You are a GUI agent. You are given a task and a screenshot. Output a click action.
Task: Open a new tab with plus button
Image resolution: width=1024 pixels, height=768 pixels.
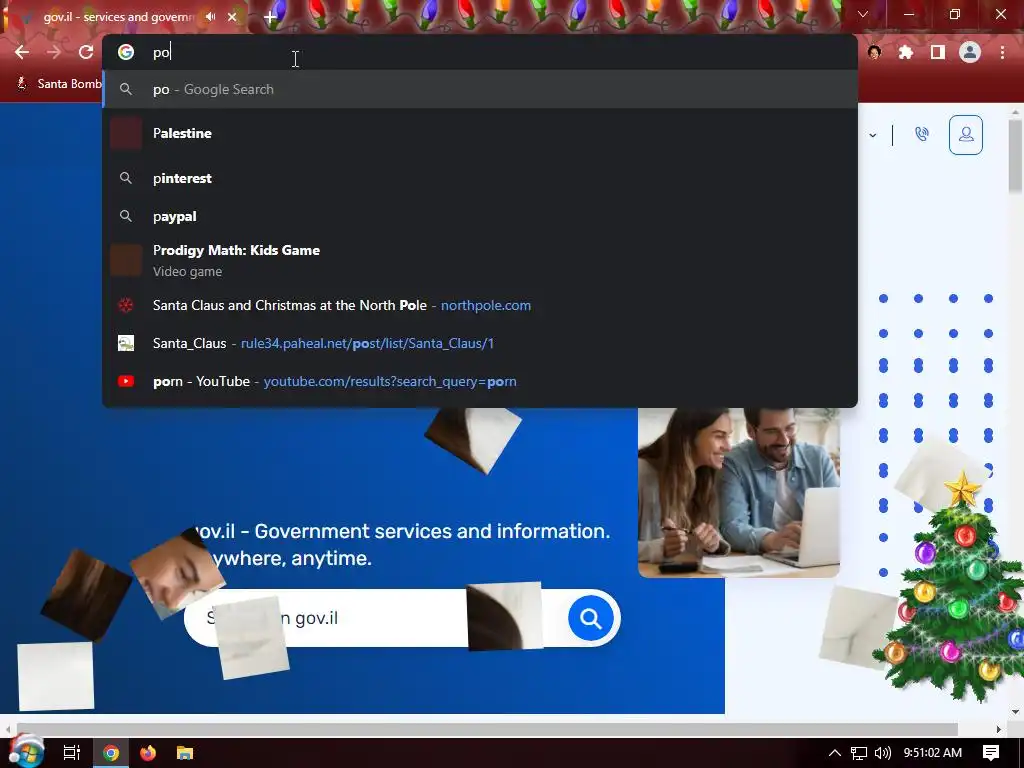pyautogui.click(x=270, y=18)
